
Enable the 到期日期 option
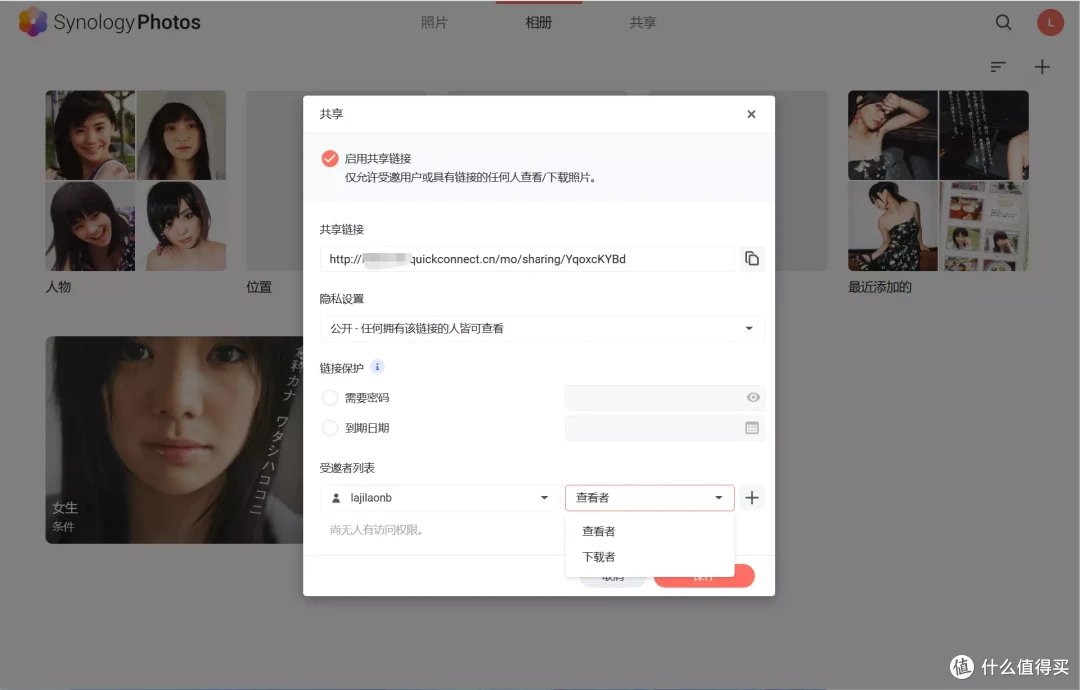coord(331,428)
